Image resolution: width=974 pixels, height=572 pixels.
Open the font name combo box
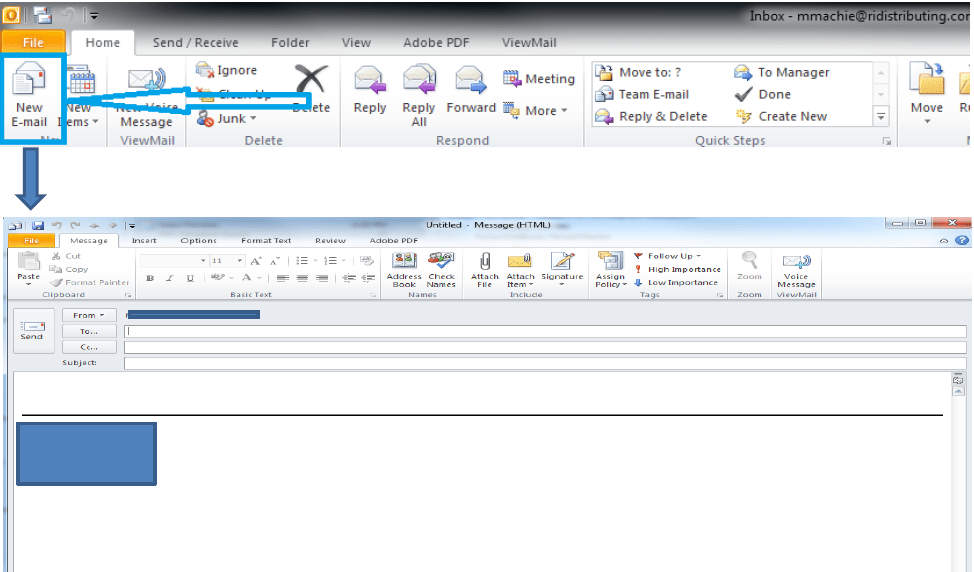(x=173, y=261)
